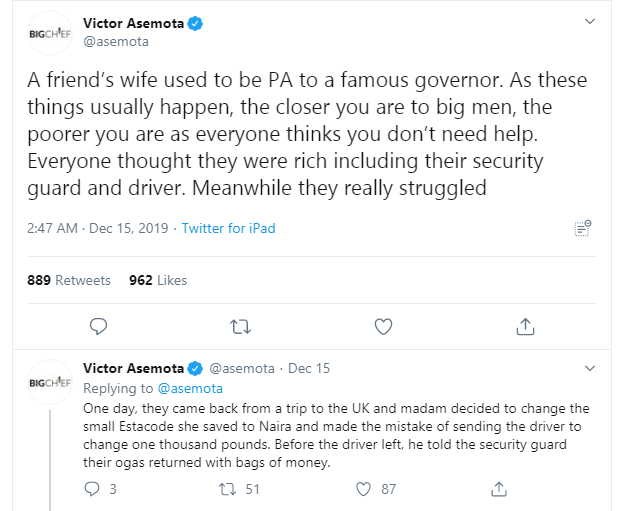Like the main tweet
Image resolution: width=623 pixels, height=511 pixels.
point(383,326)
